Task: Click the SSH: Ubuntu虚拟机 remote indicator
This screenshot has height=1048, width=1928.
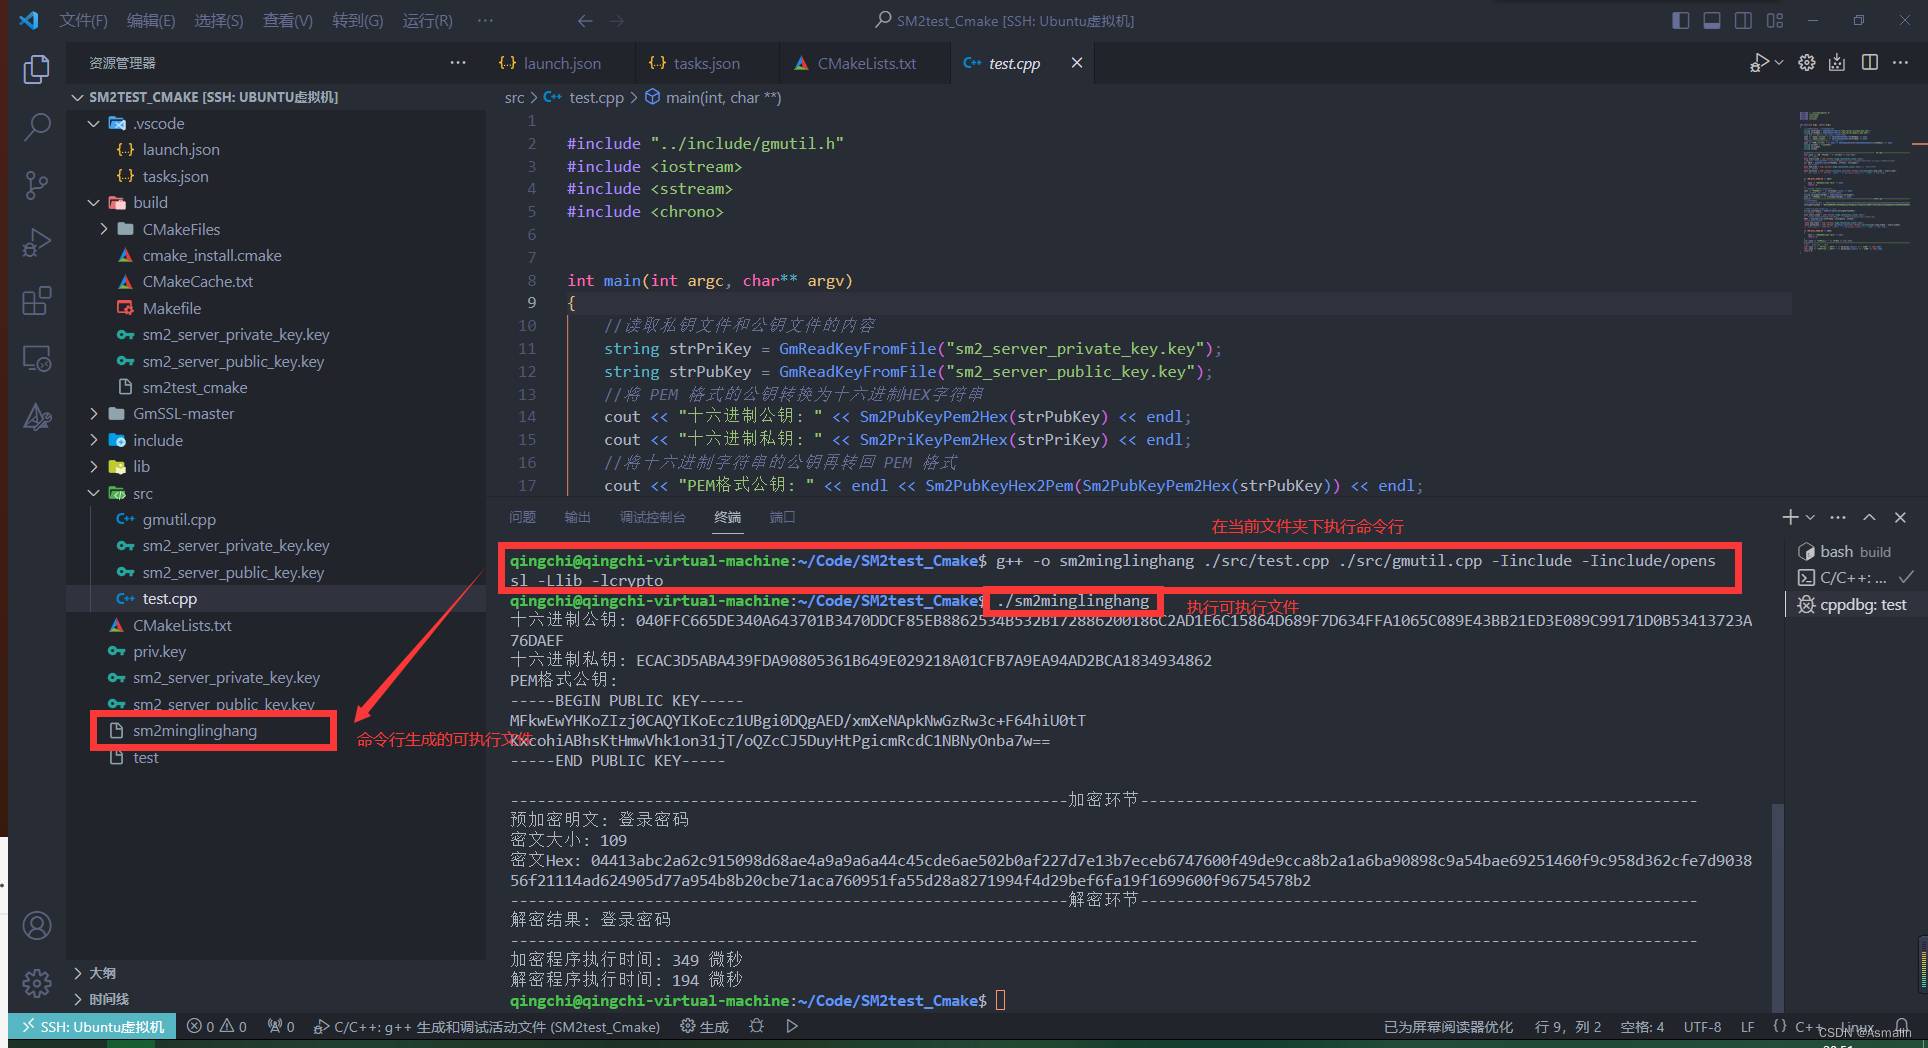Action: 93,1026
